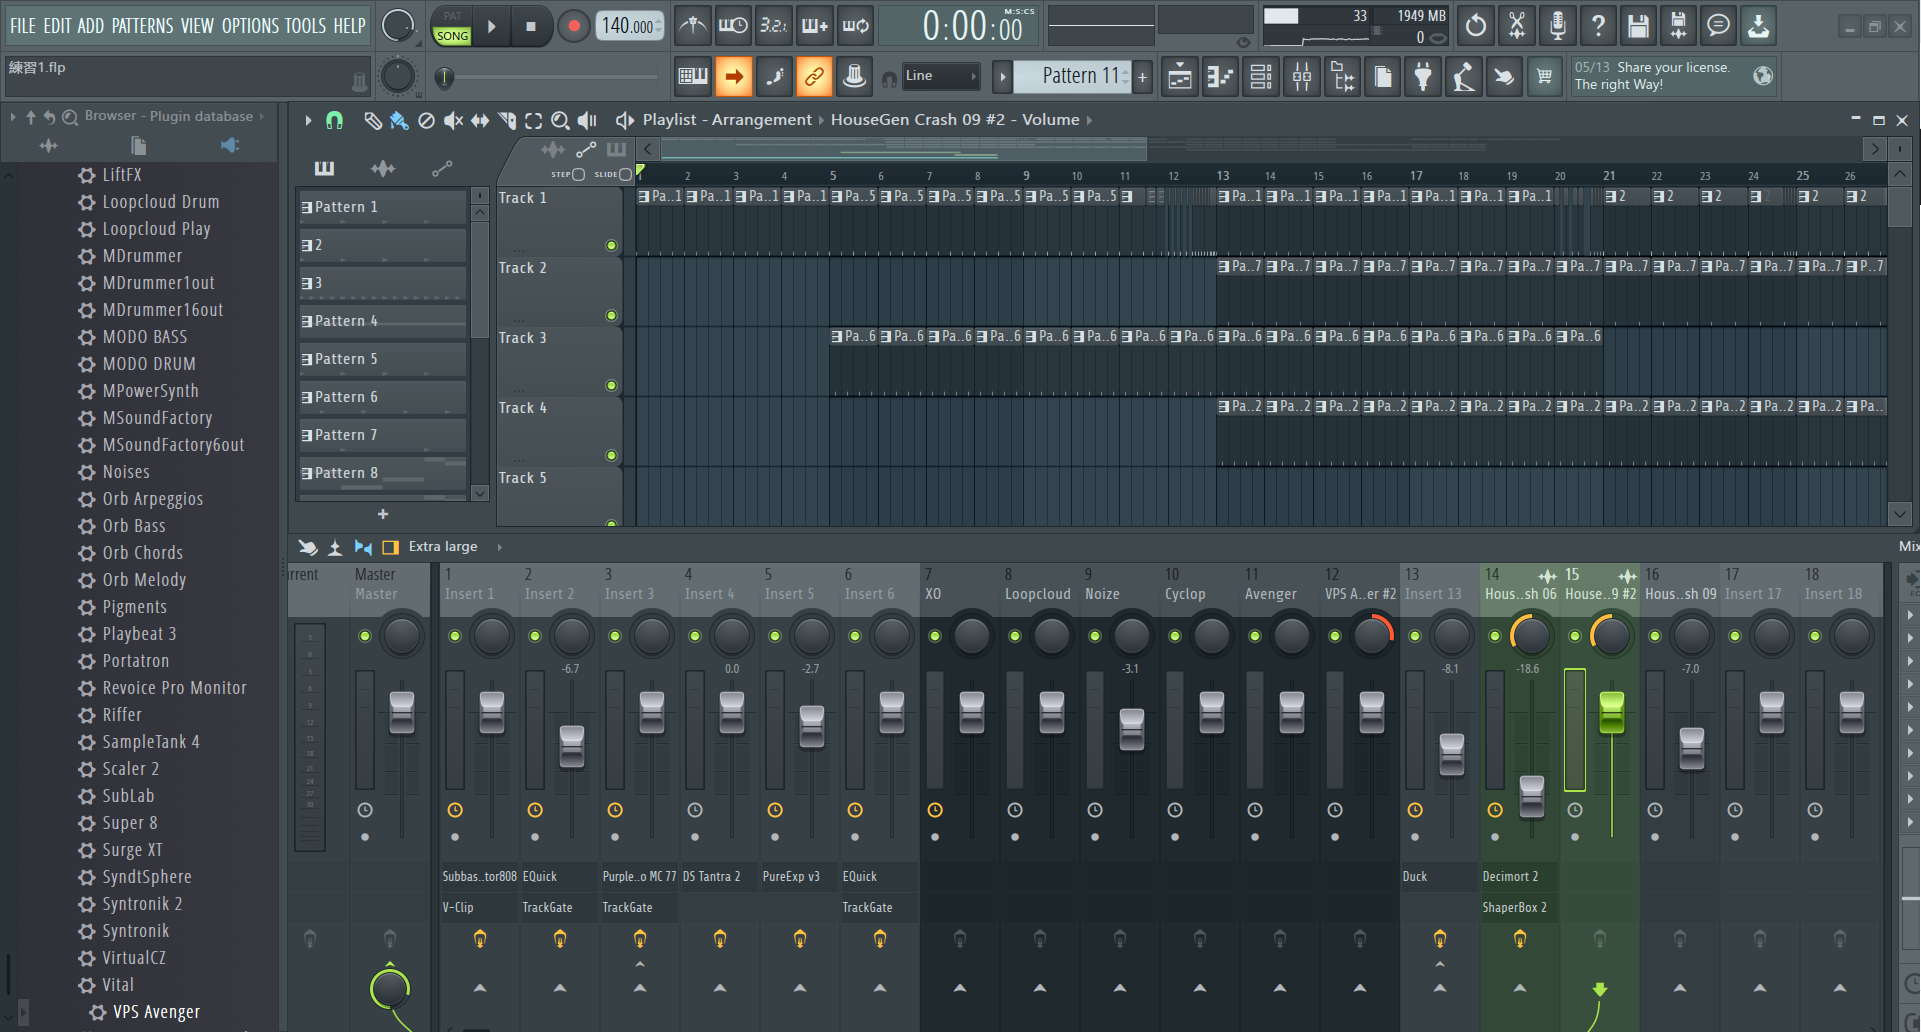
Task: Select the Paint brush tool in playlist
Action: [x=399, y=120]
